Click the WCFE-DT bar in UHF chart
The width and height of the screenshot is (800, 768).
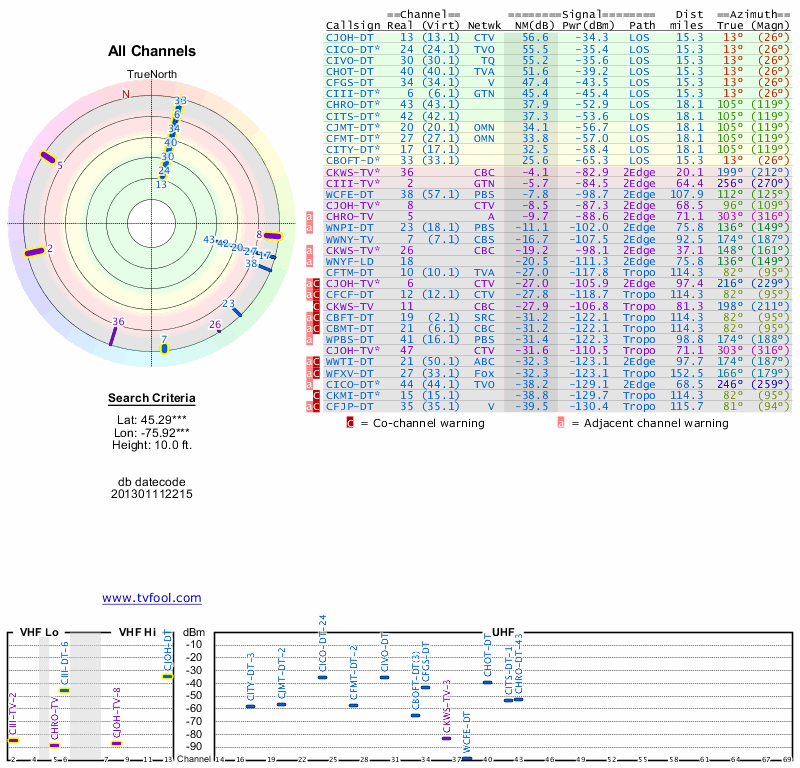click(467, 759)
